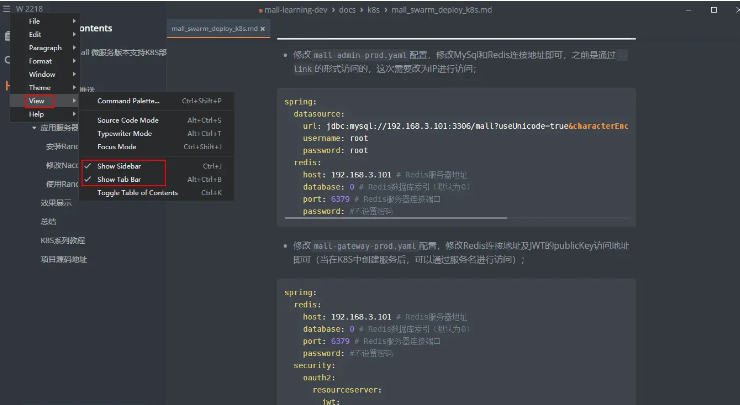Collapse the 应用服务器 outline section

pos(34,128)
